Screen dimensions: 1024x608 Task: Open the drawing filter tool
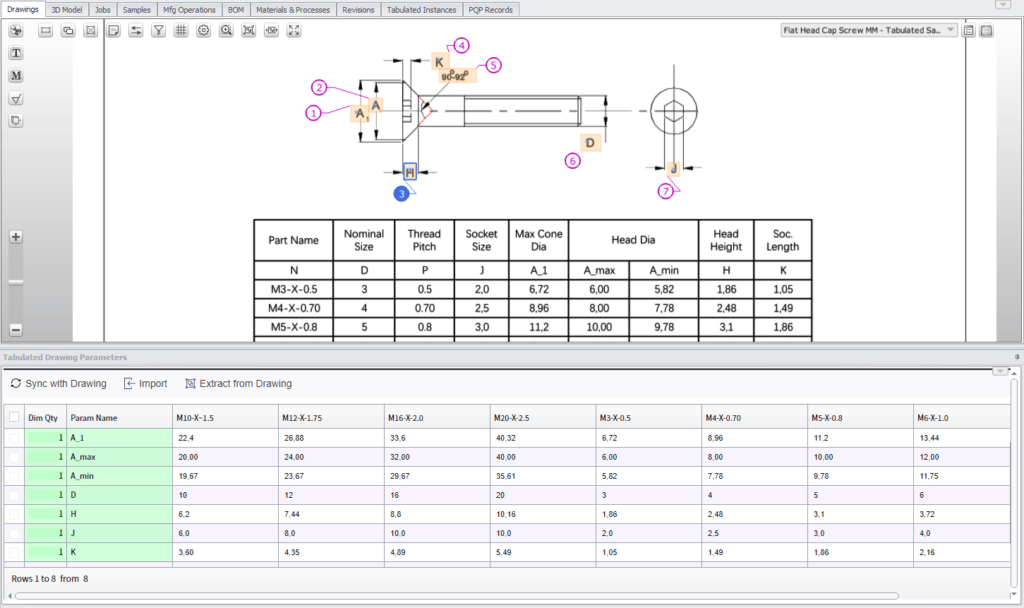158,31
